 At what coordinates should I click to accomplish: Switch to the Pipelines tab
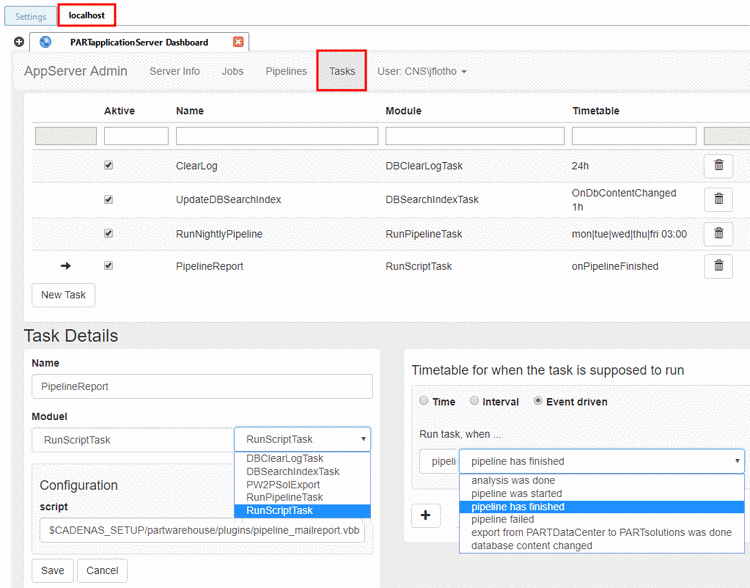(286, 71)
